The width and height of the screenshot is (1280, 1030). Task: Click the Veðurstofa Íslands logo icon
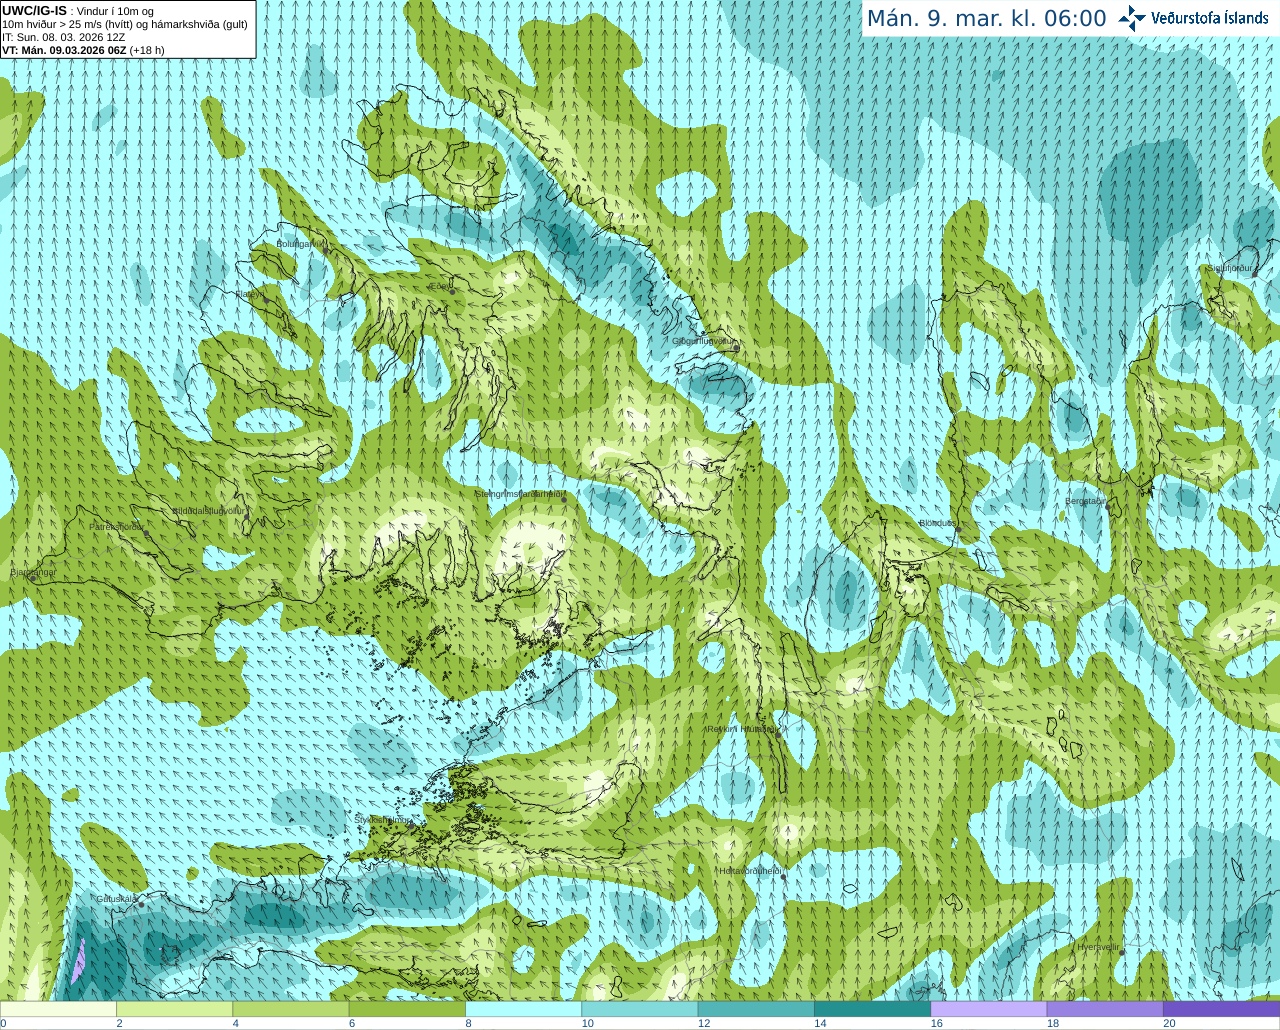1131,18
